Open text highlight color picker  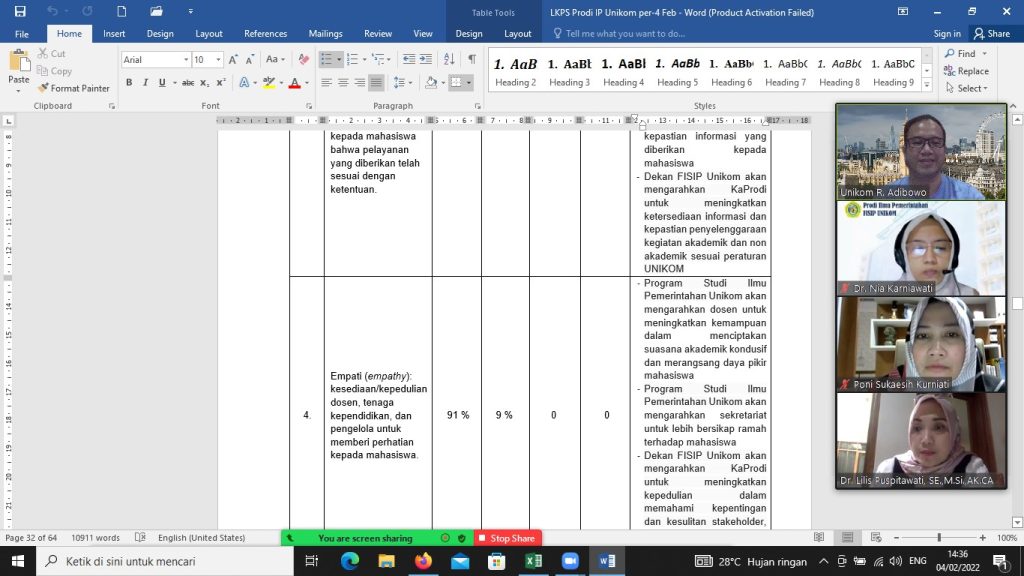point(272,82)
